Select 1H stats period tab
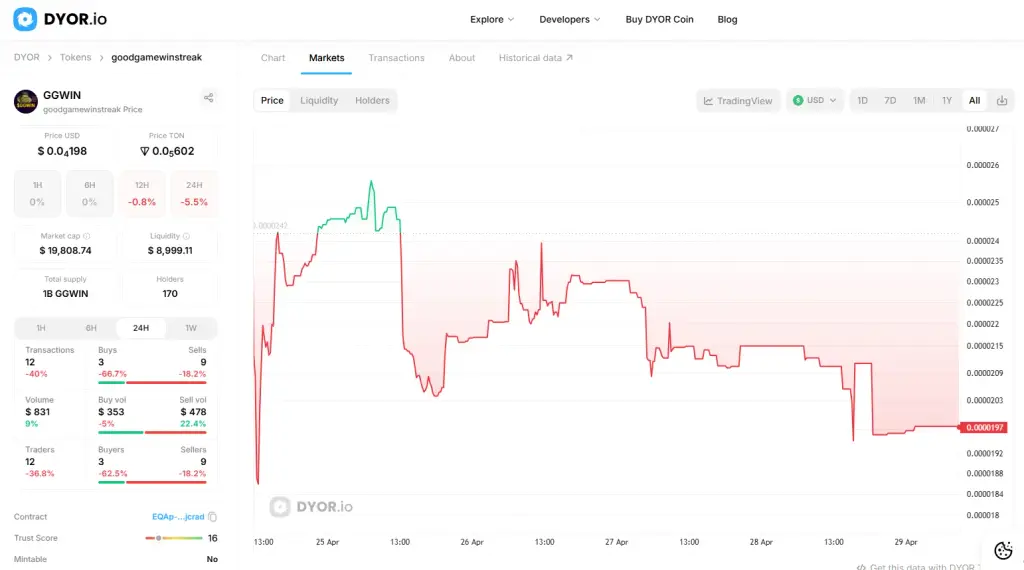This screenshot has height=570, width=1024. 40,328
